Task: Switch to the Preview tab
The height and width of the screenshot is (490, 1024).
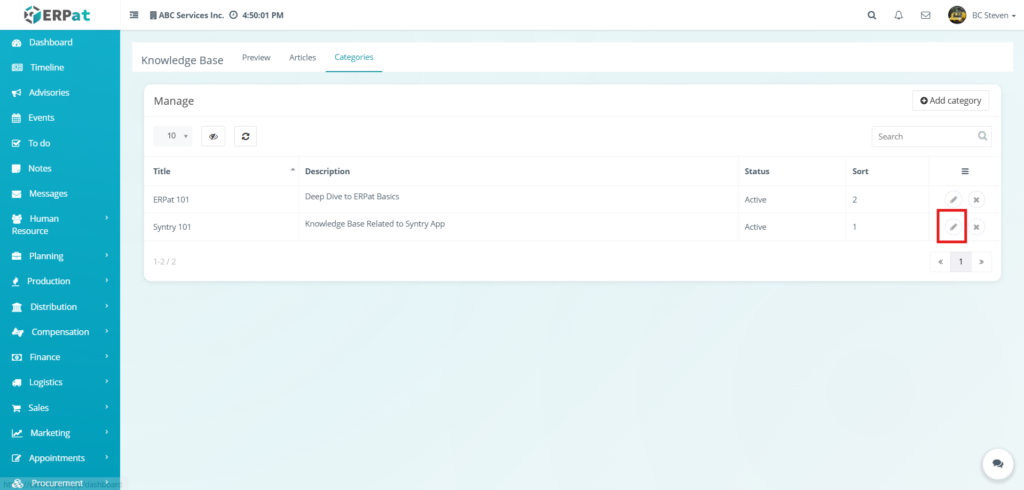Action: [x=256, y=58]
